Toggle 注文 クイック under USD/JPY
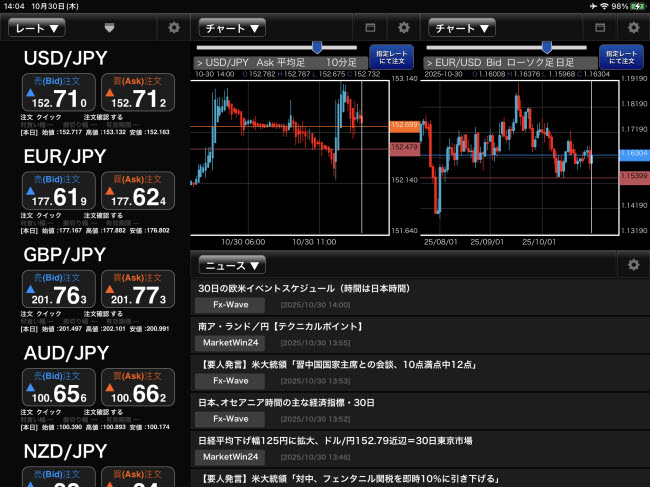Screen dimensions: 650x487 pyautogui.click(x=41, y=117)
